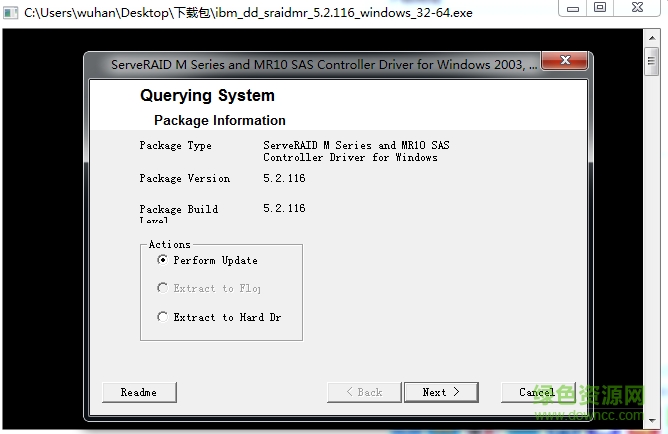Screen dimensions: 668x434
Task: Maximize the console window
Action: pos(600,8)
